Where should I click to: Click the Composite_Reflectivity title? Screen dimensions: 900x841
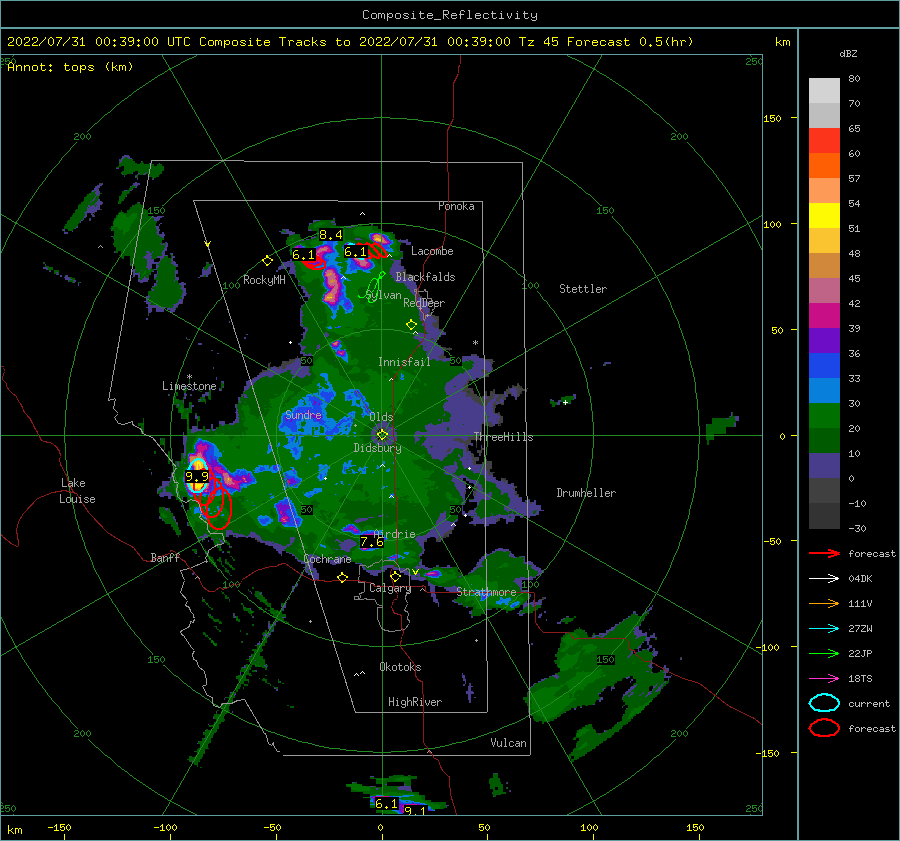point(449,15)
